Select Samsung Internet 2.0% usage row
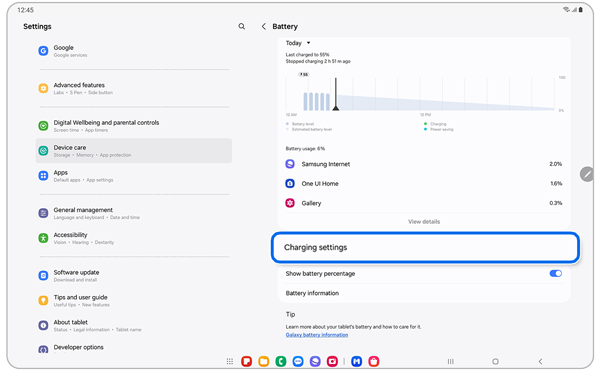Screen dimensions: 600x371 click(x=424, y=164)
